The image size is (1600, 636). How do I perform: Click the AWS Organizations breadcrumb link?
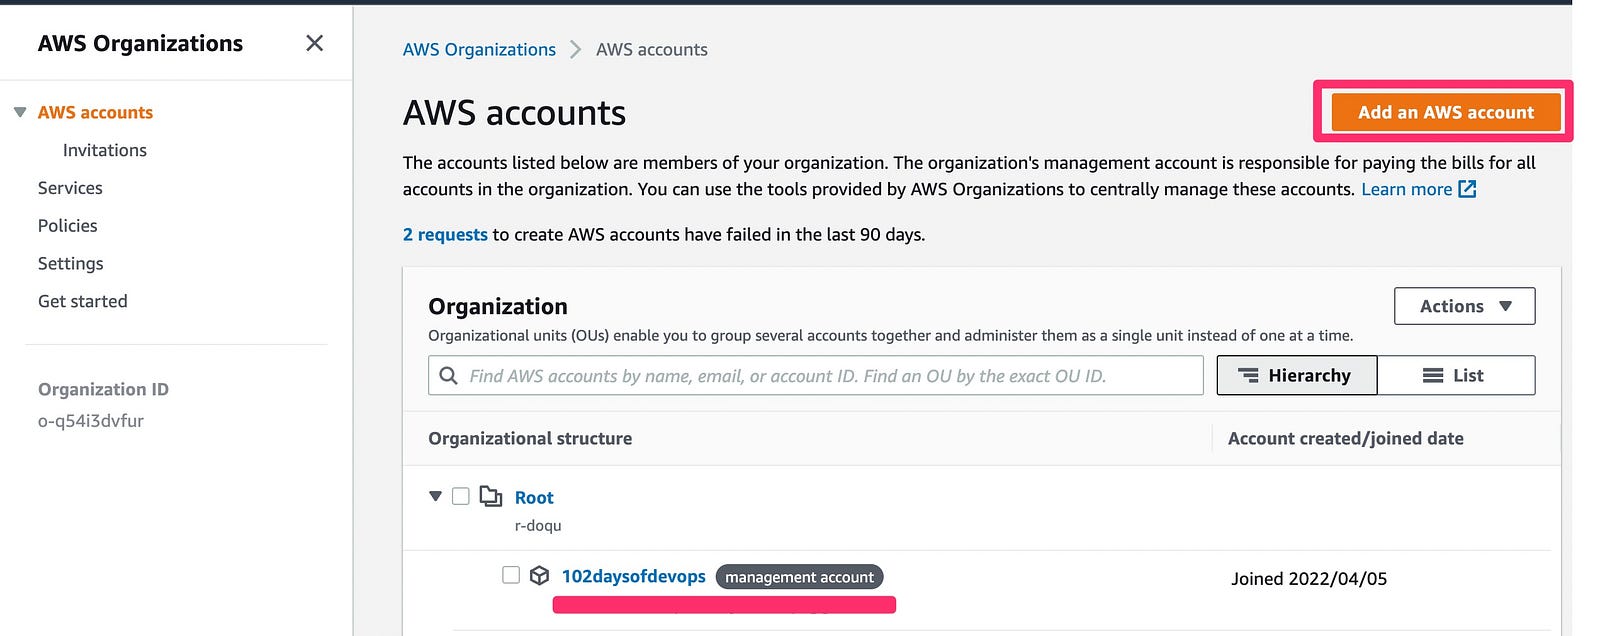point(479,49)
